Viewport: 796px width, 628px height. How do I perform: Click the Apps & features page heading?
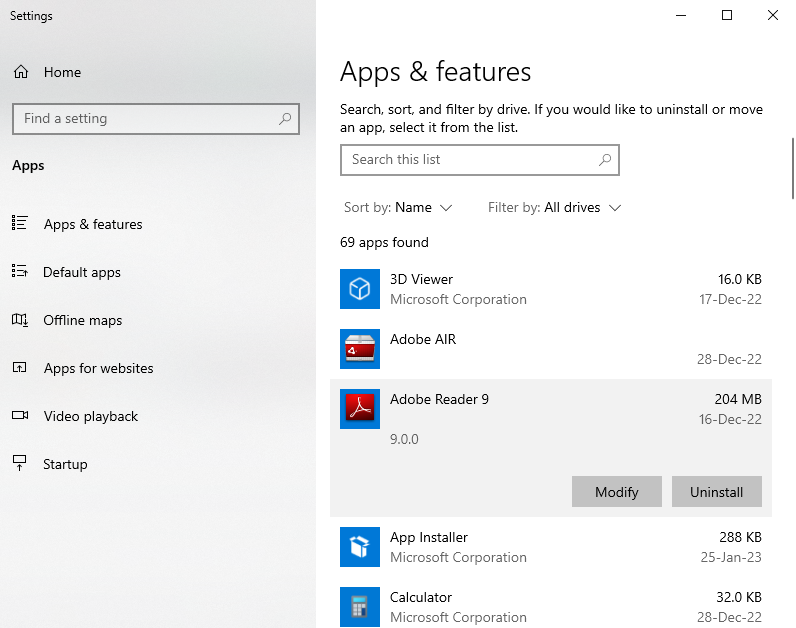(x=435, y=72)
